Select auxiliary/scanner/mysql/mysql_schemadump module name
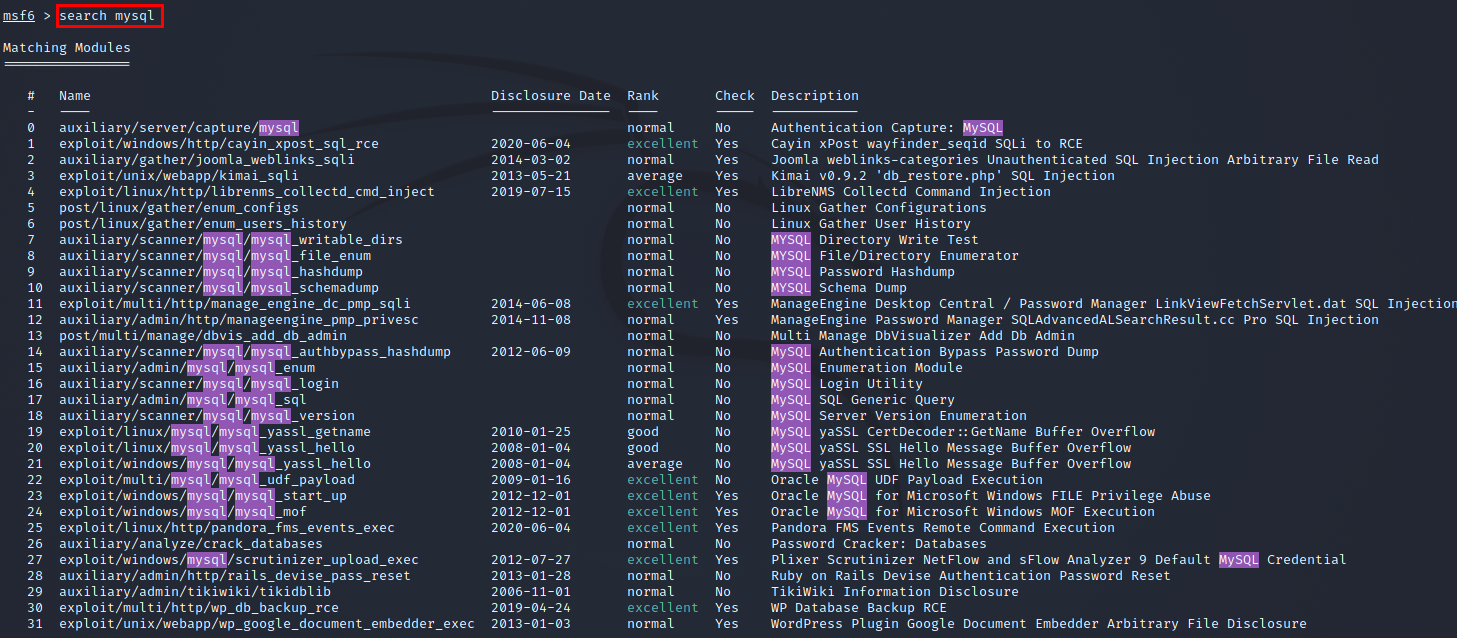The height and width of the screenshot is (638, 1457). click(219, 288)
